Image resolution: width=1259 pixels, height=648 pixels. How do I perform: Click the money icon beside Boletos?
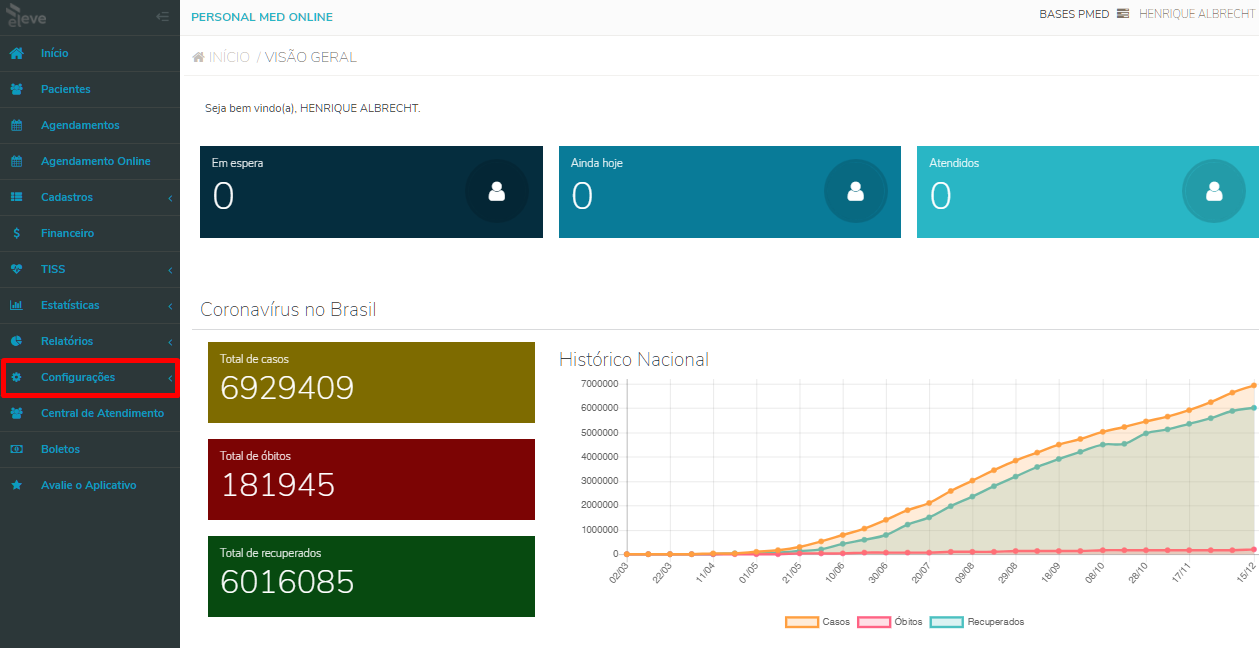click(x=16, y=449)
